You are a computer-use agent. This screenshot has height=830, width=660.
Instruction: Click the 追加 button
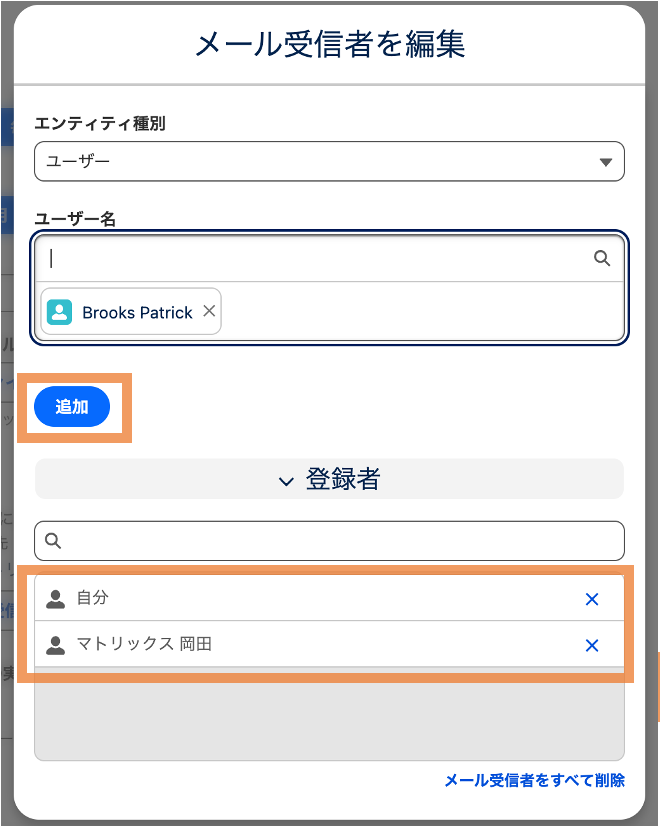coord(72,407)
